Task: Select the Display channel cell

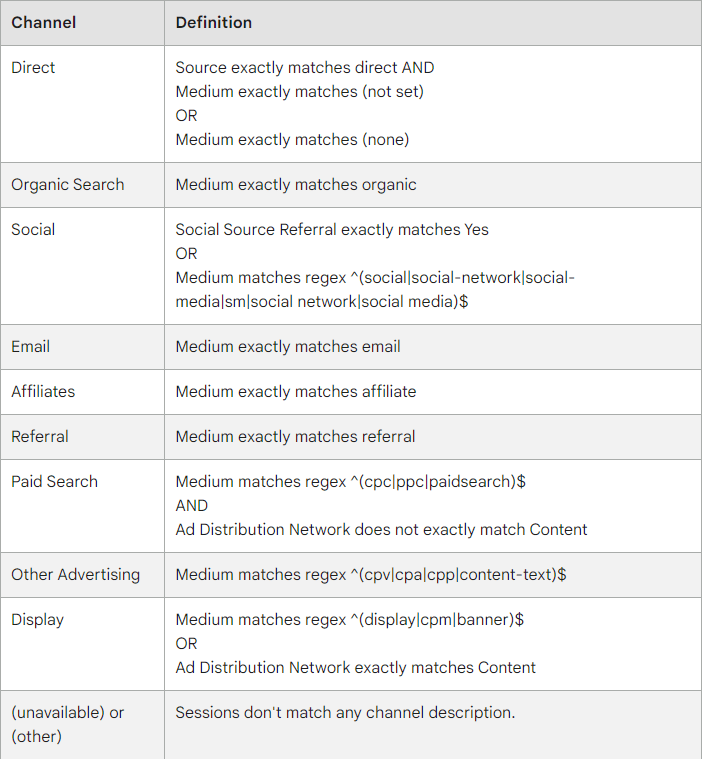Action: (x=37, y=620)
